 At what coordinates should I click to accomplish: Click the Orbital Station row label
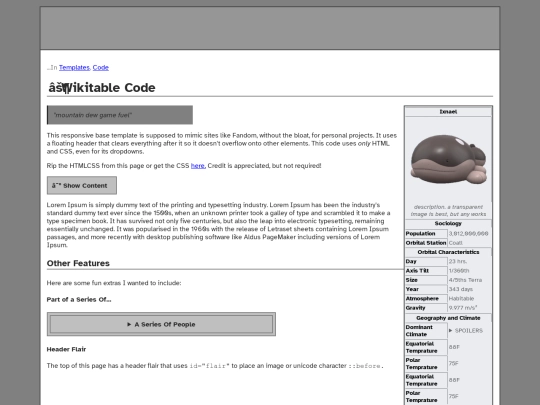coord(426,243)
